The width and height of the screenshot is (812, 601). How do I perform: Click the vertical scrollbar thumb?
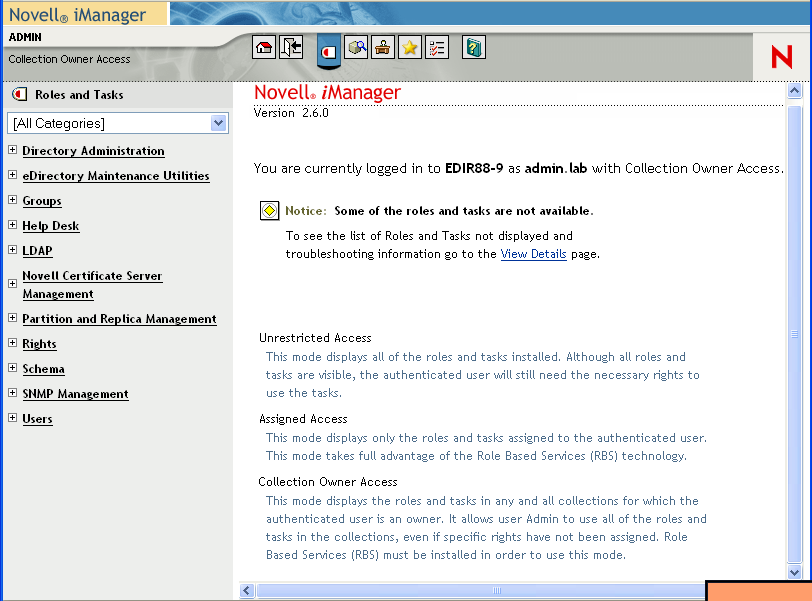click(x=794, y=334)
